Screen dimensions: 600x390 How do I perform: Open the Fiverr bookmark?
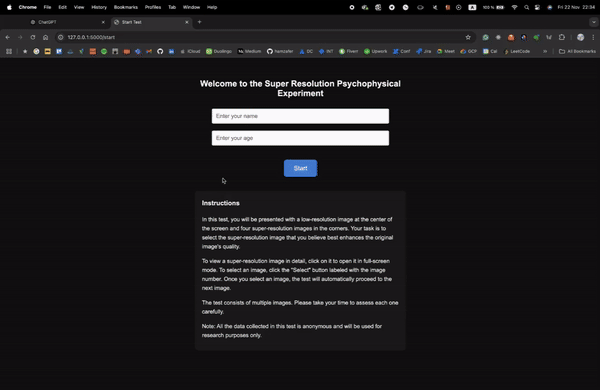click(349, 51)
